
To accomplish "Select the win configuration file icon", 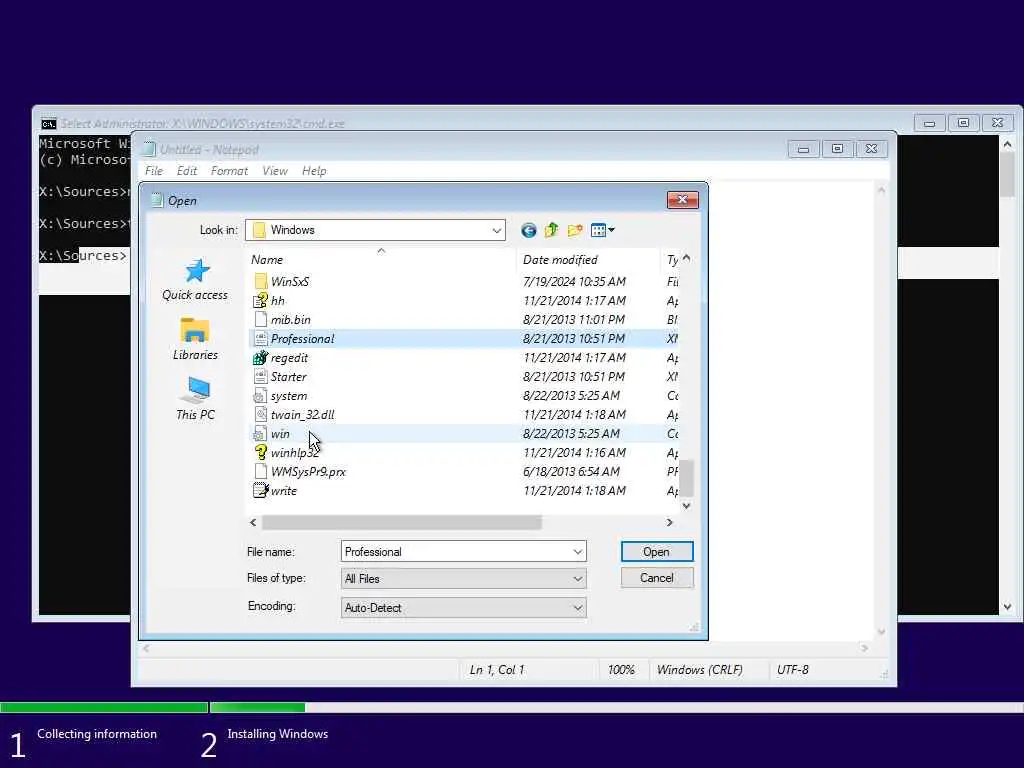I will tap(261, 434).
